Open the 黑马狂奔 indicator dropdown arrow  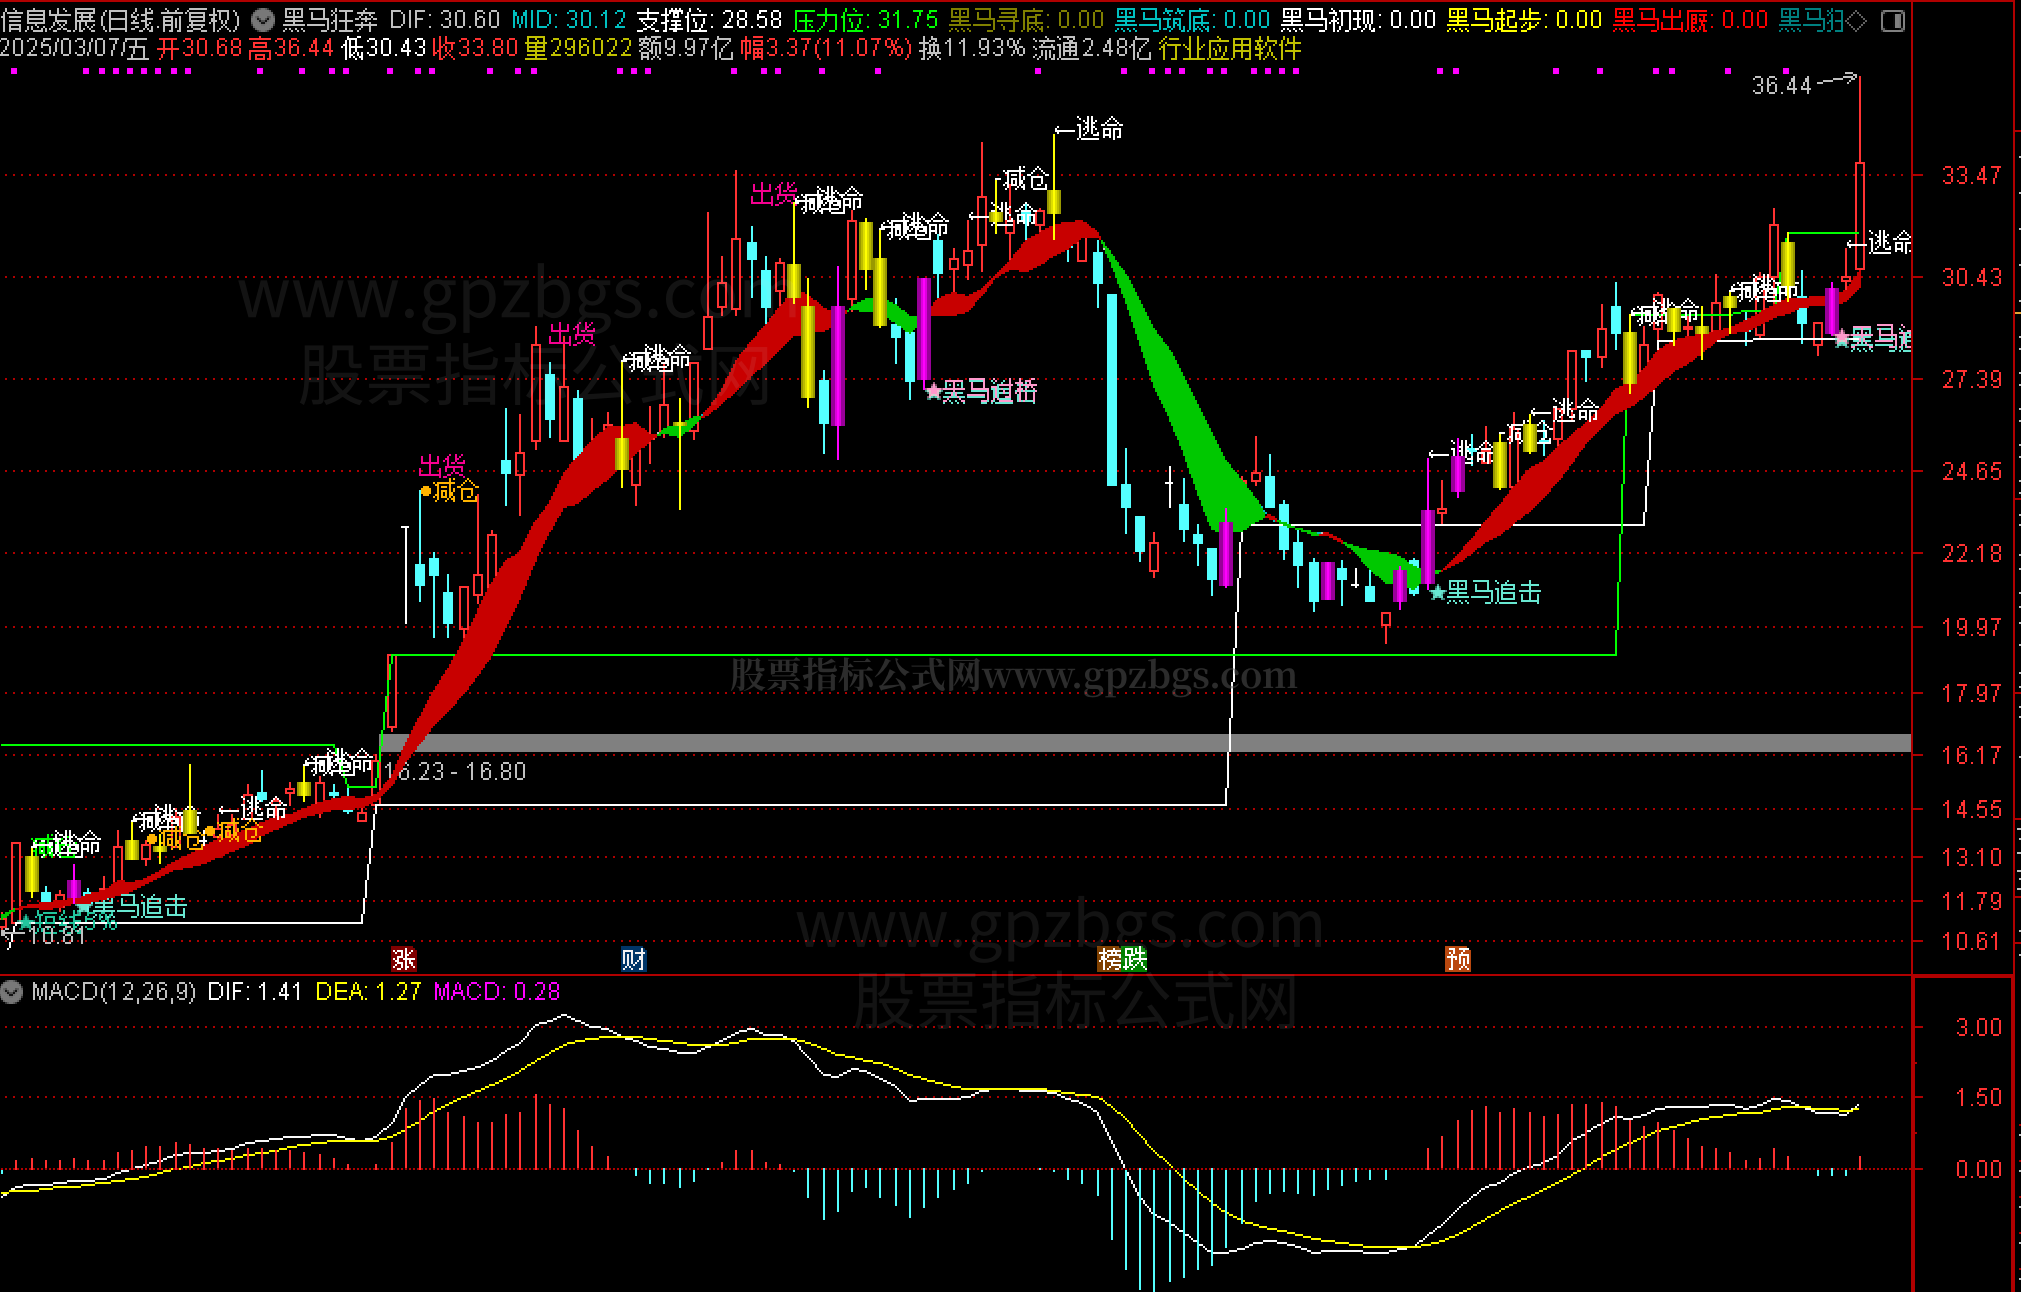click(263, 19)
